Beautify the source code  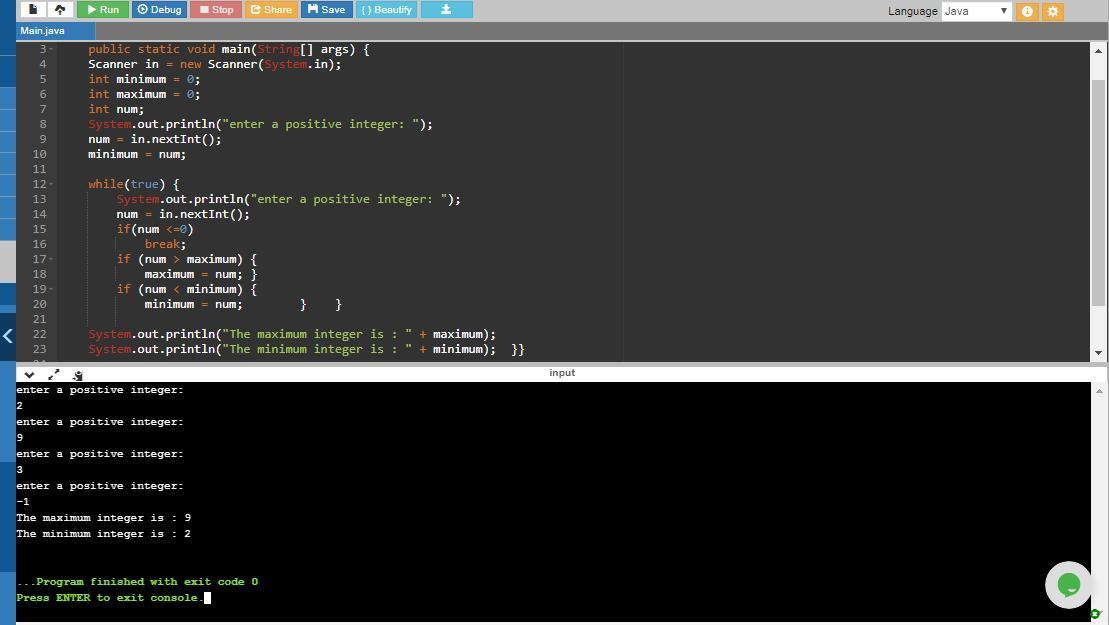[x=386, y=10]
